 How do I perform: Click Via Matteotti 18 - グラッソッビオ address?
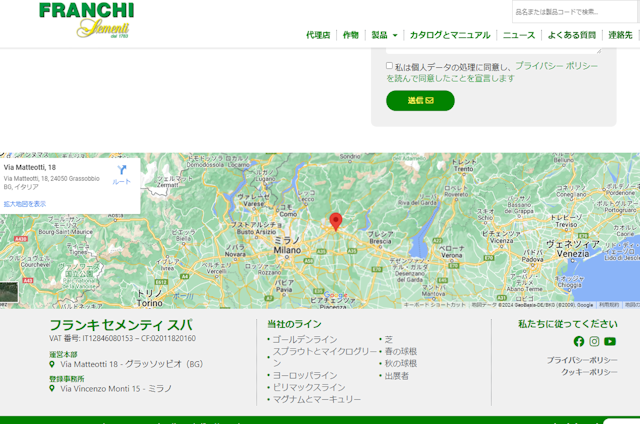pos(131,364)
